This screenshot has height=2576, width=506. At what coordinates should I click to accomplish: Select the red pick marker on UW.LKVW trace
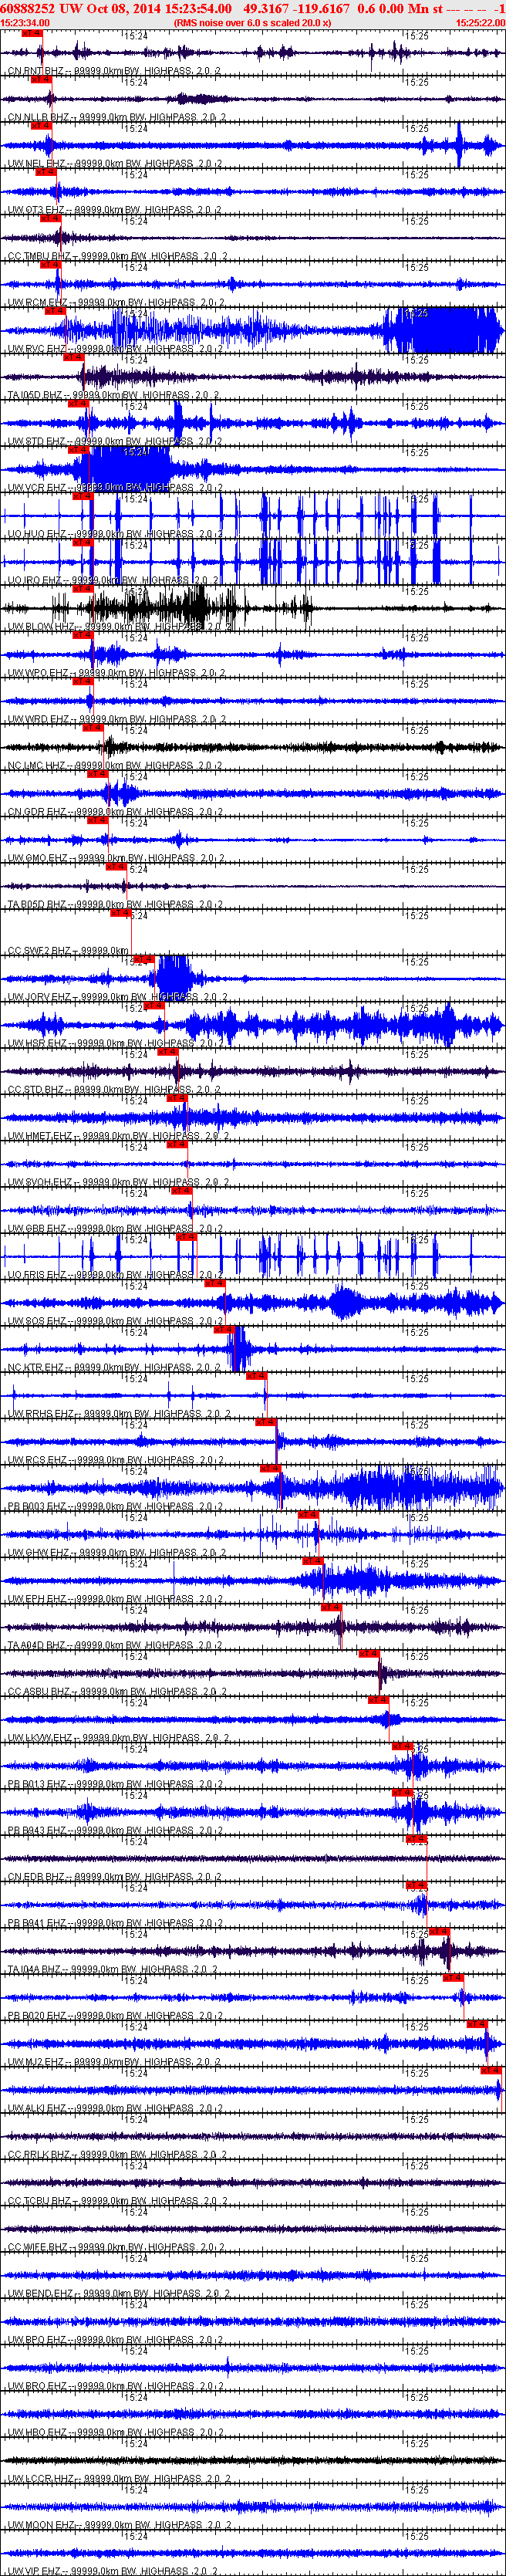(x=378, y=1699)
